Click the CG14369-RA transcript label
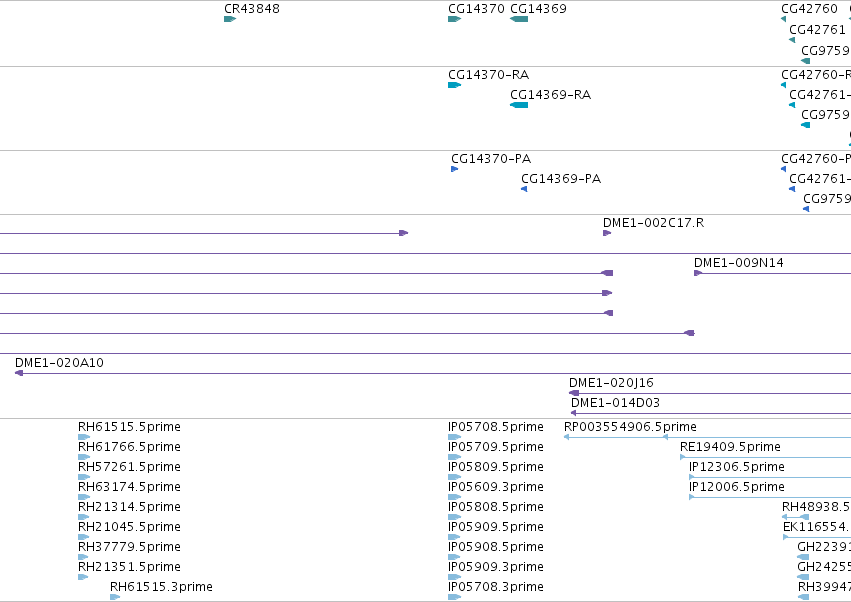Screen dimensions: 851x602 coord(550,94)
